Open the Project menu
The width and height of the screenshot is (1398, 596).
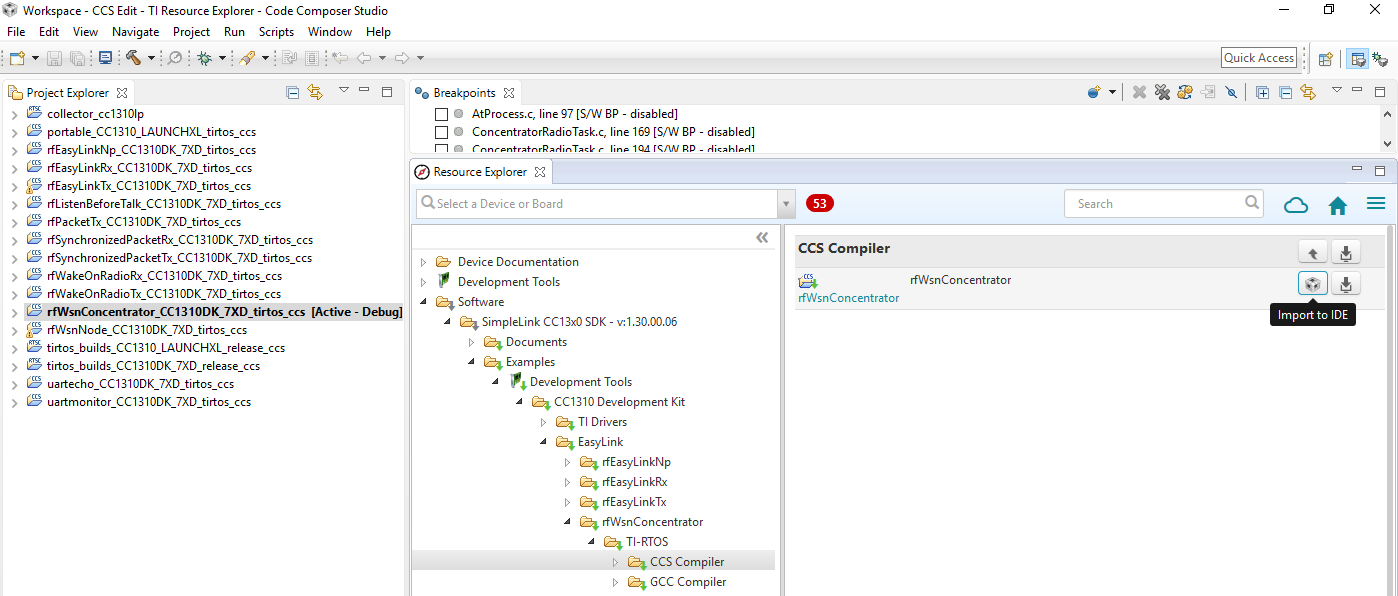(x=191, y=32)
